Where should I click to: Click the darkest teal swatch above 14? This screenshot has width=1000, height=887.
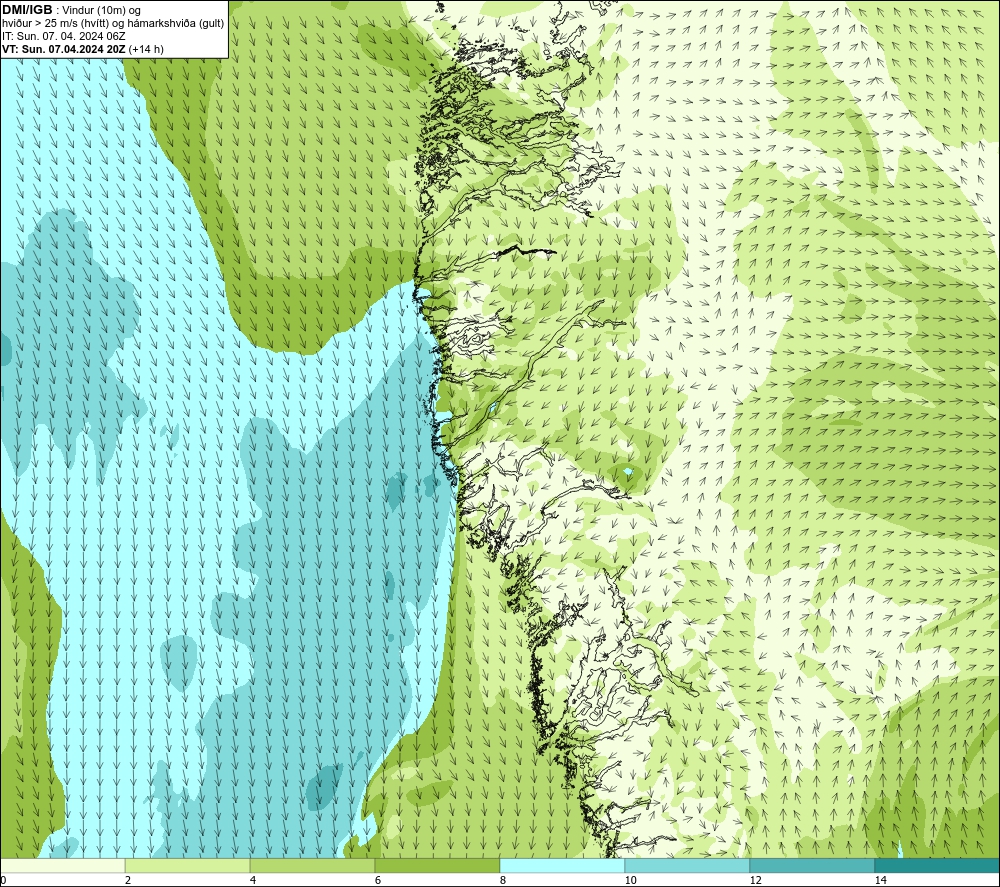pyautogui.click(x=937, y=866)
